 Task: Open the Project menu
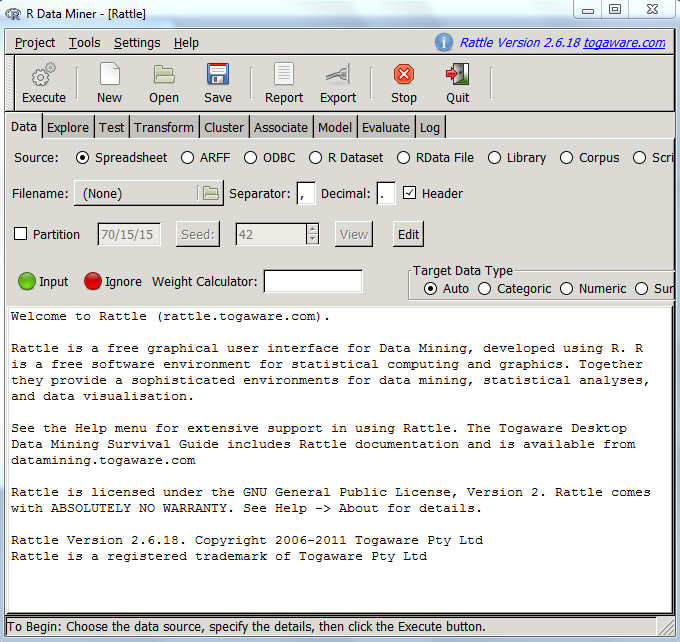coord(35,43)
